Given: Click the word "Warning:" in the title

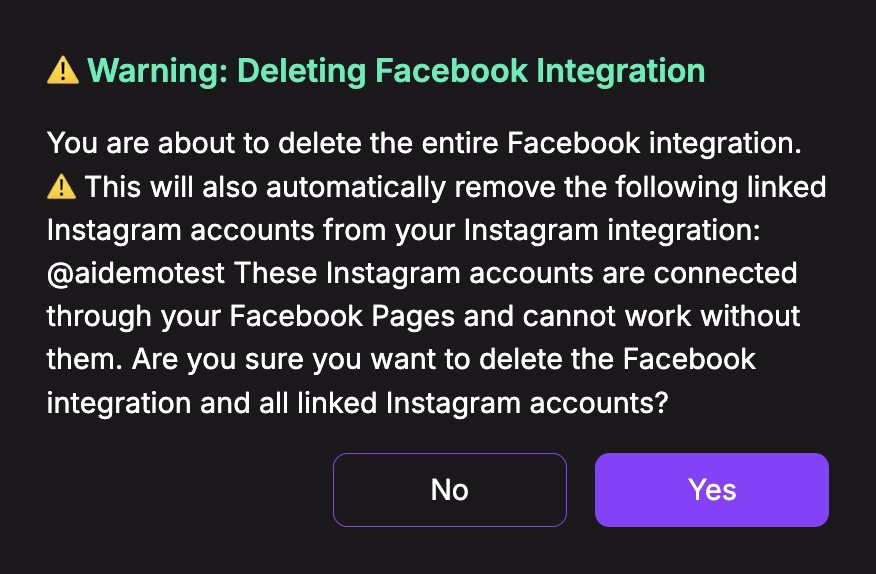Looking at the screenshot, I should [158, 71].
